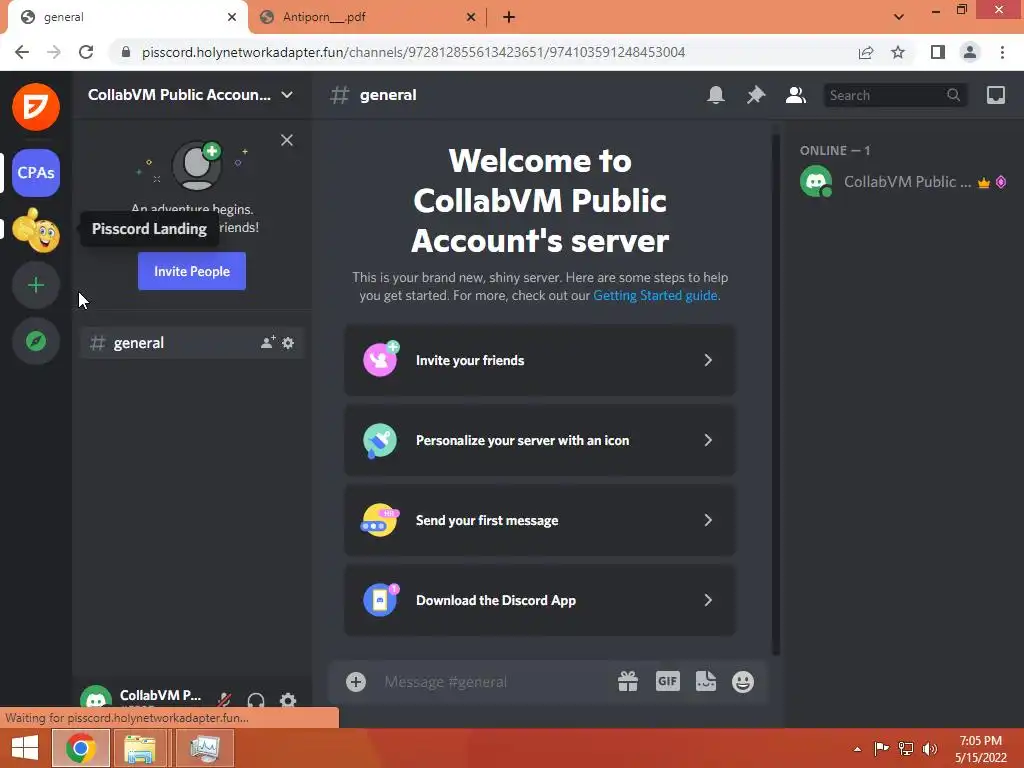Open User Settings gear icon
Viewport: 1024px width, 768px height.
[288, 700]
